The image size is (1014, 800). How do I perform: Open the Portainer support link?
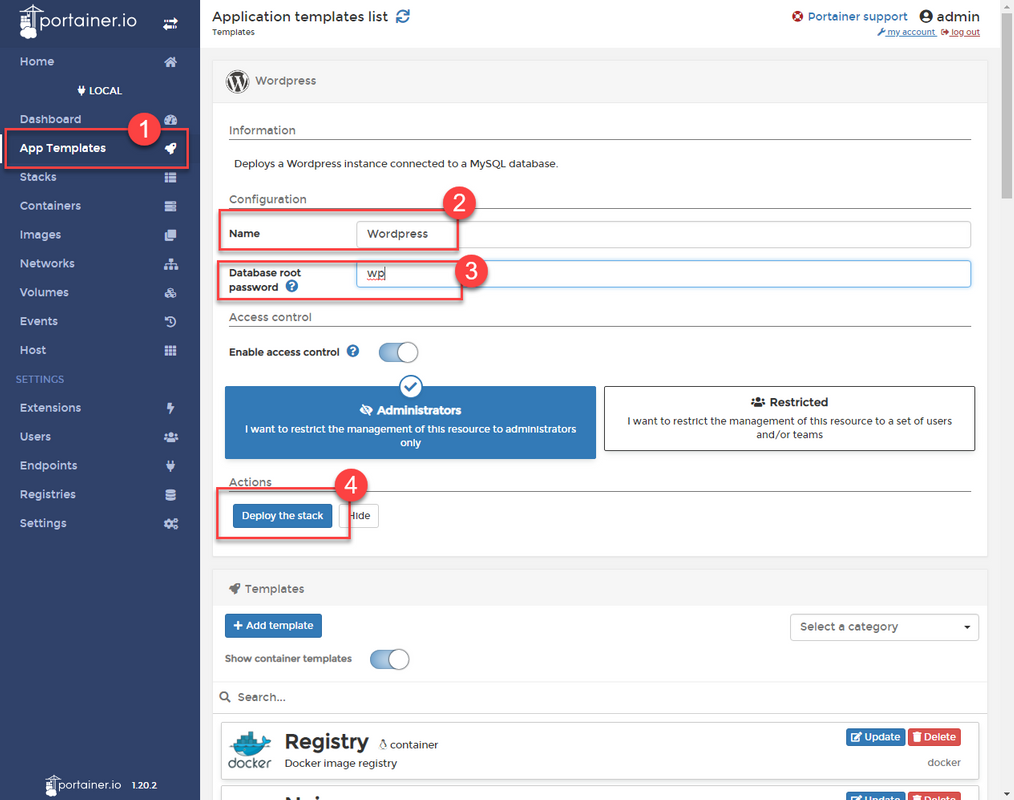(x=858, y=17)
